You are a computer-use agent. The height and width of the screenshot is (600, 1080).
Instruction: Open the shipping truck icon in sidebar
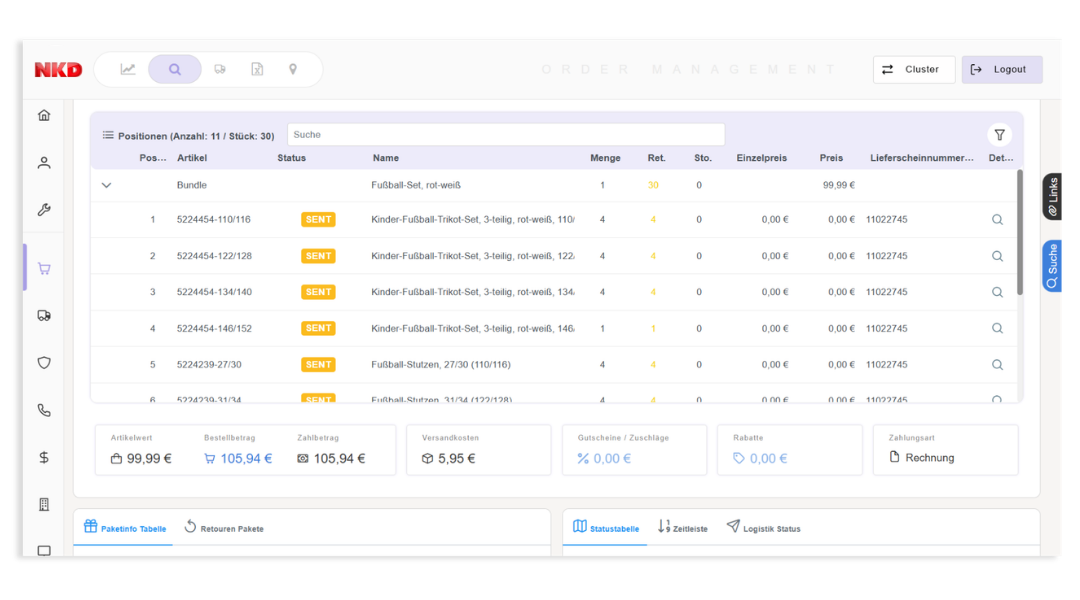[43, 315]
